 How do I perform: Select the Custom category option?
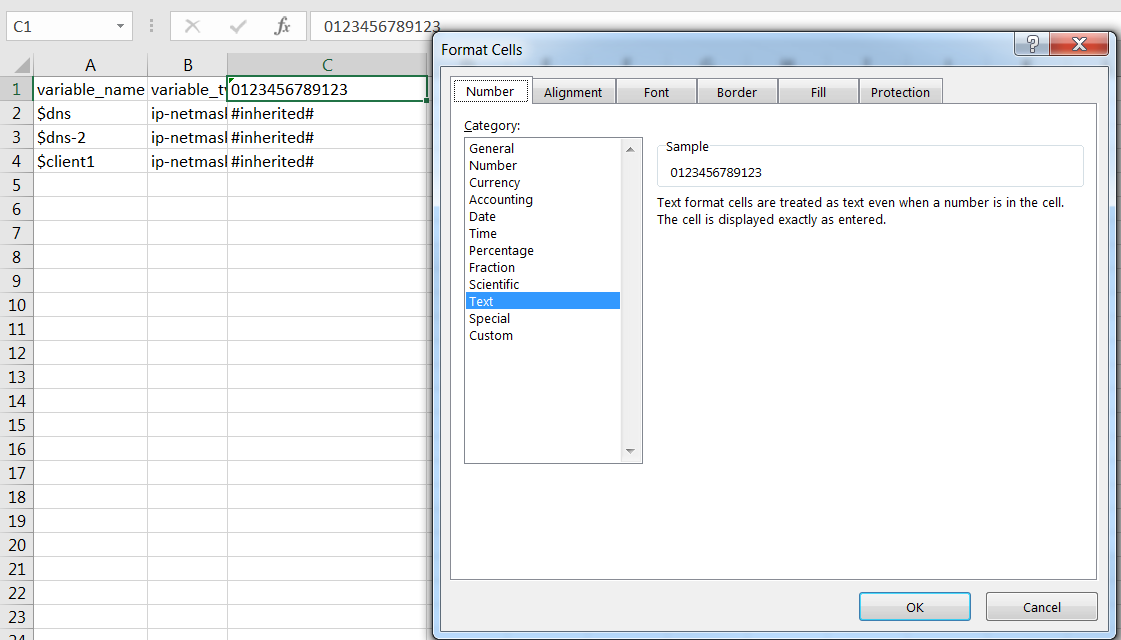point(491,336)
